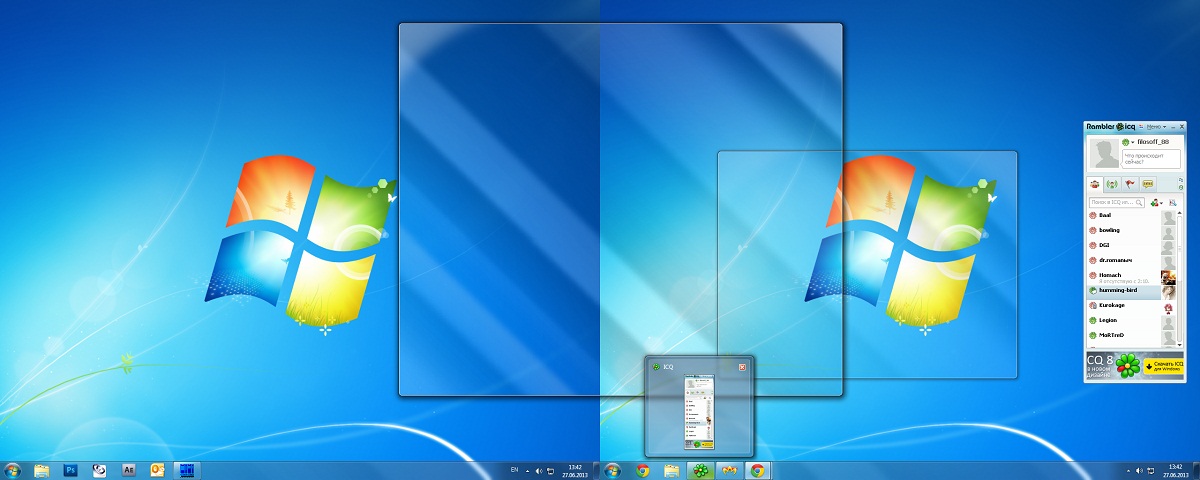Click the yellow 'Скачать ICQ' banner button
1200x480 pixels.
(x=1165, y=366)
